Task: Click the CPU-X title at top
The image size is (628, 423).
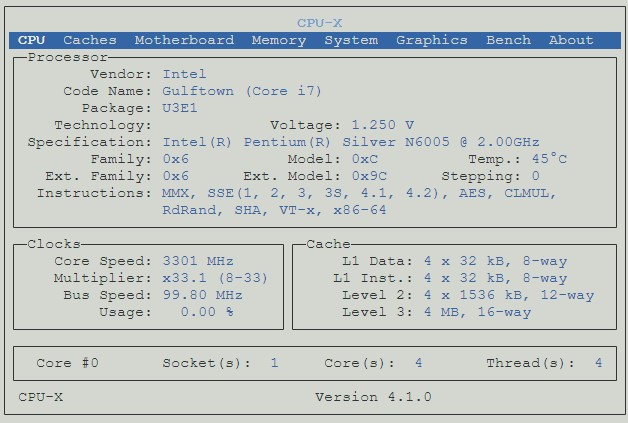Action: [x=319, y=23]
